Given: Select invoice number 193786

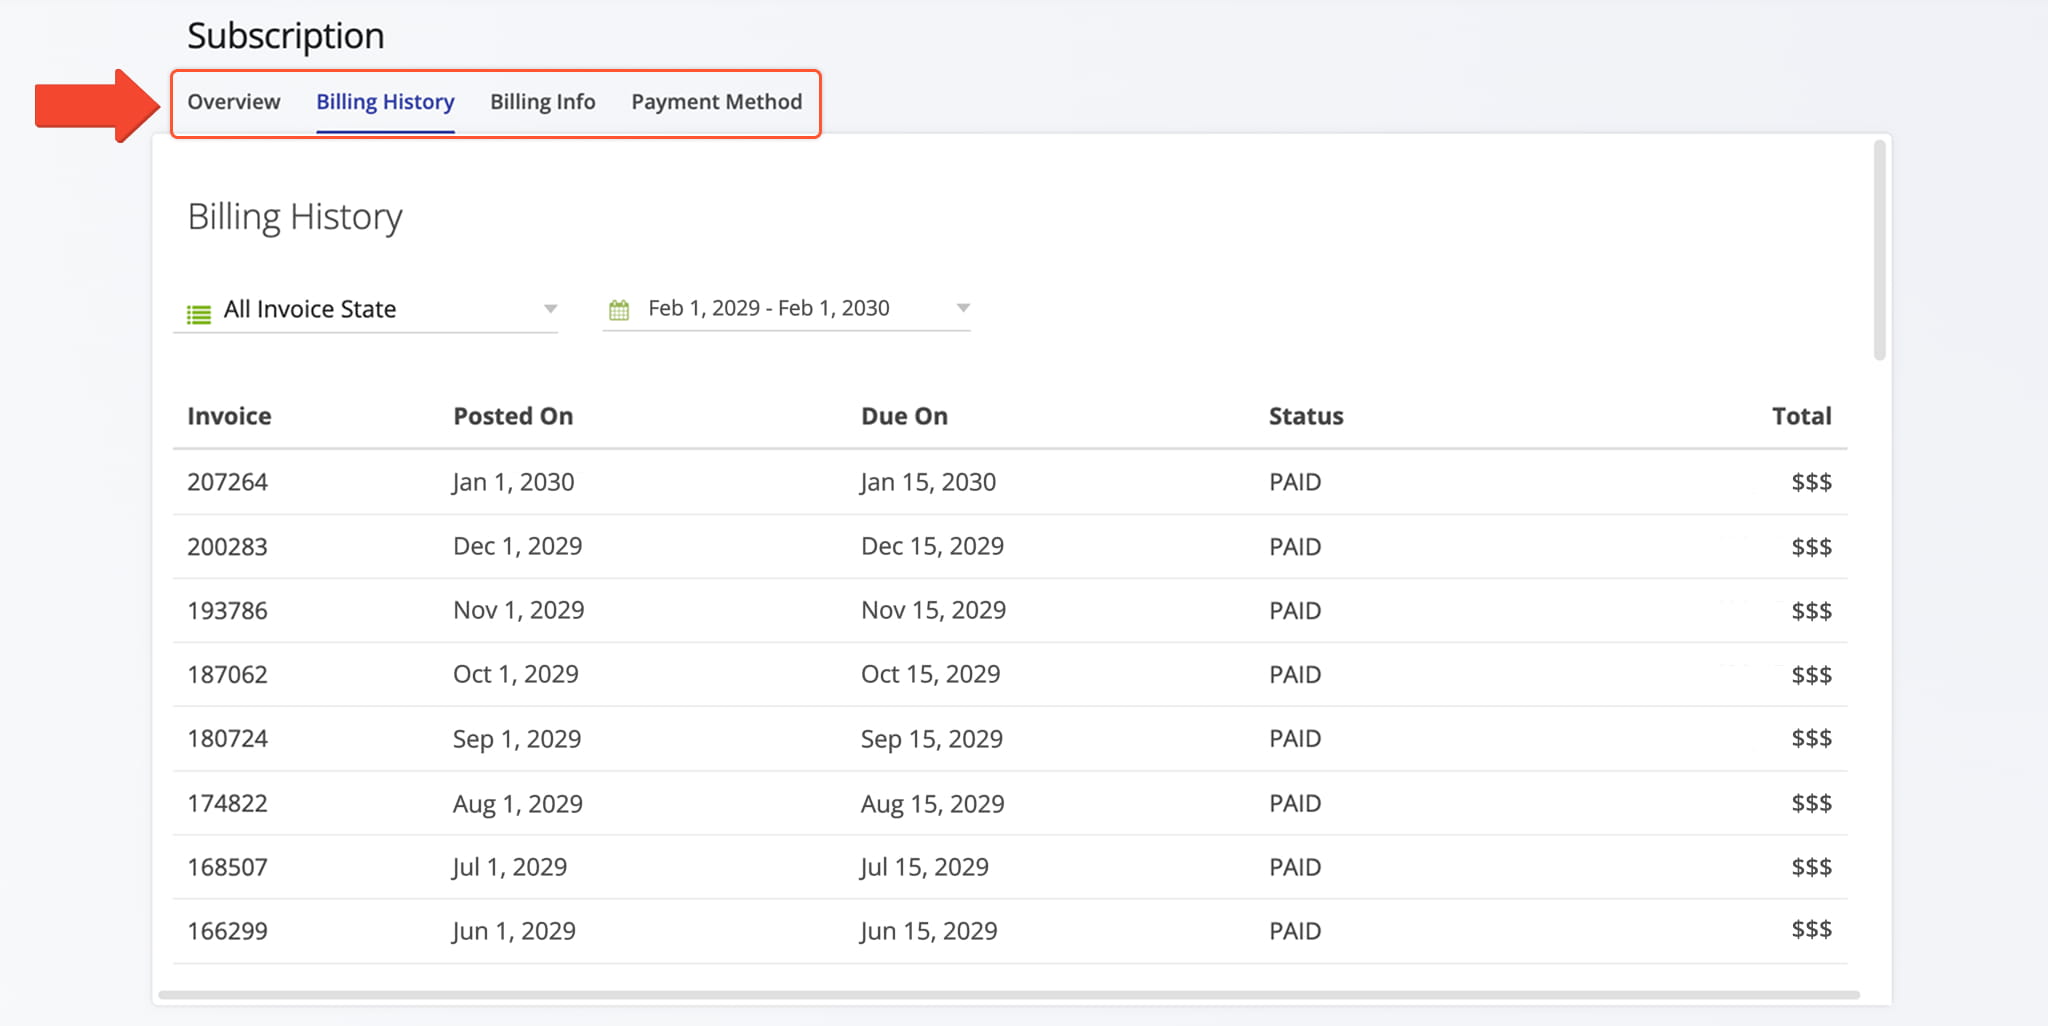Looking at the screenshot, I should pyautogui.click(x=228, y=611).
